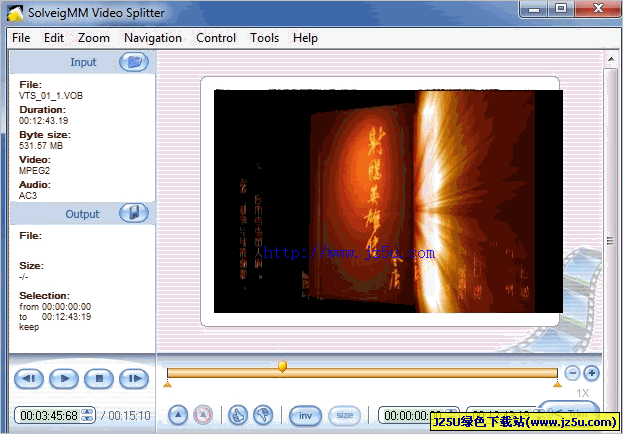Click selection from 00:00:00:00 text
This screenshot has height=434, width=623.
click(x=55, y=306)
